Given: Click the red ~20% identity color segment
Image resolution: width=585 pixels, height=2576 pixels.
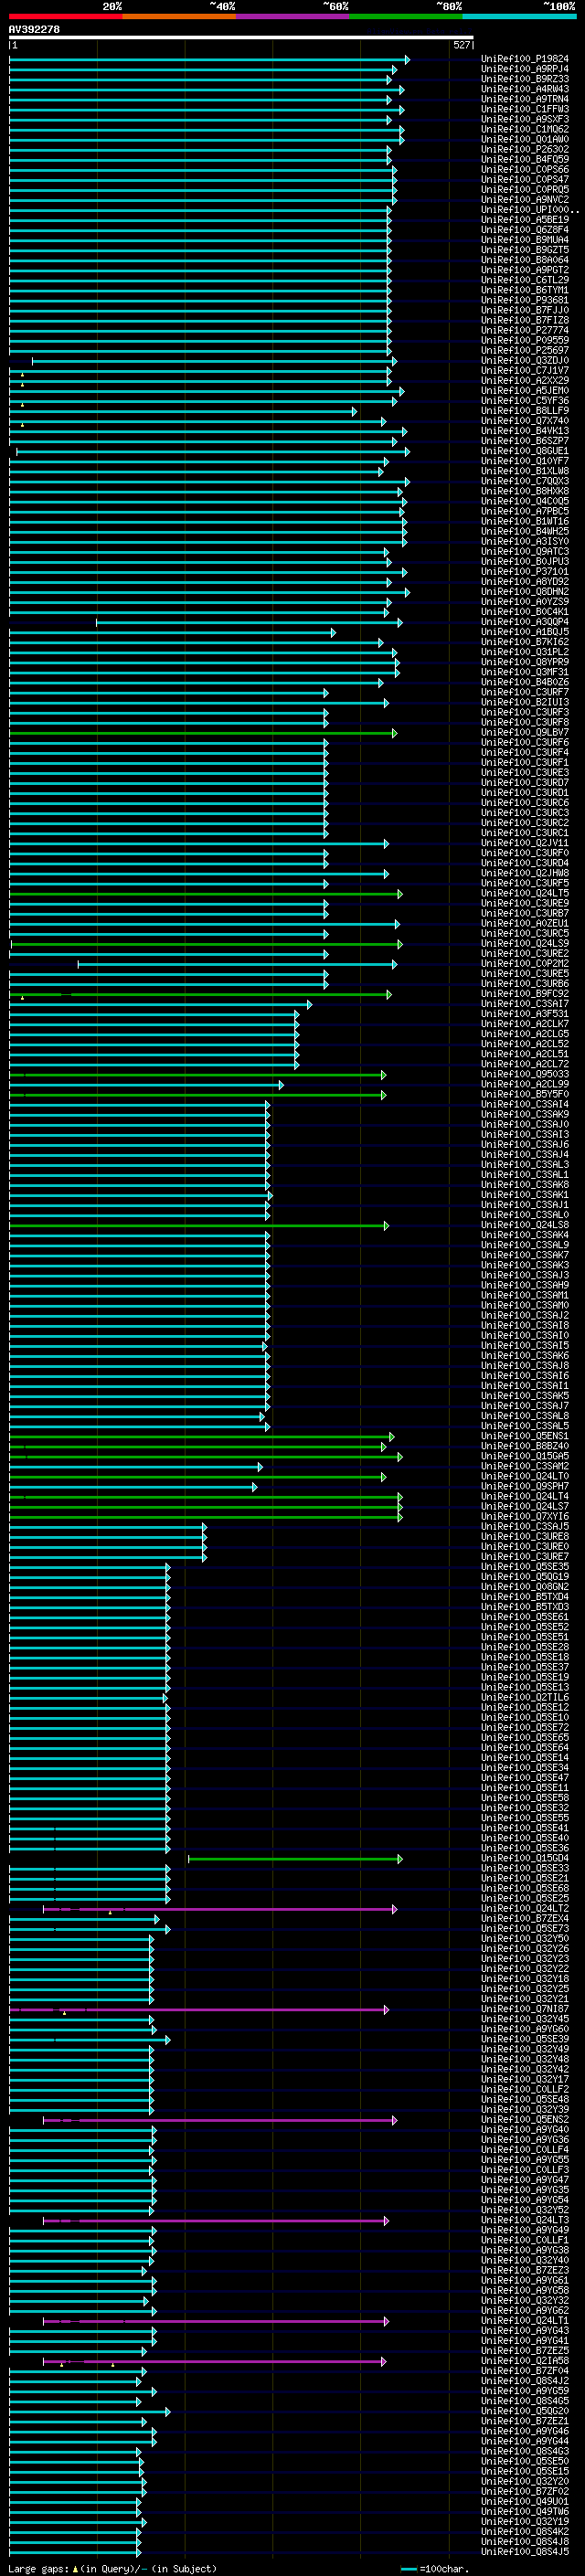Looking at the screenshot, I should click(x=65, y=17).
